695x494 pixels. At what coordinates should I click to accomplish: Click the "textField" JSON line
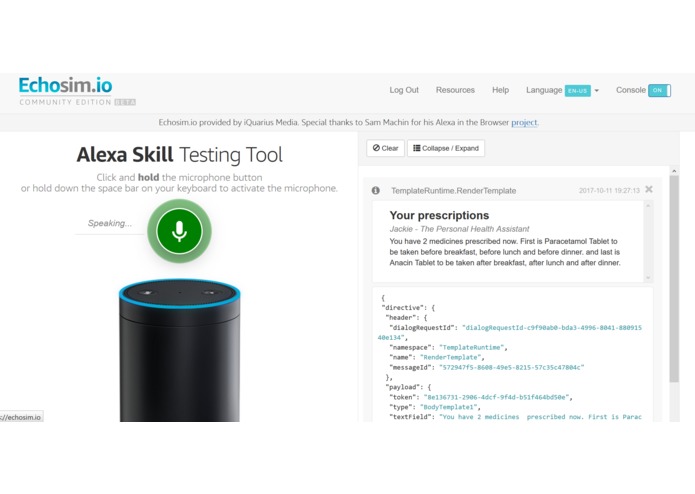click(515, 417)
